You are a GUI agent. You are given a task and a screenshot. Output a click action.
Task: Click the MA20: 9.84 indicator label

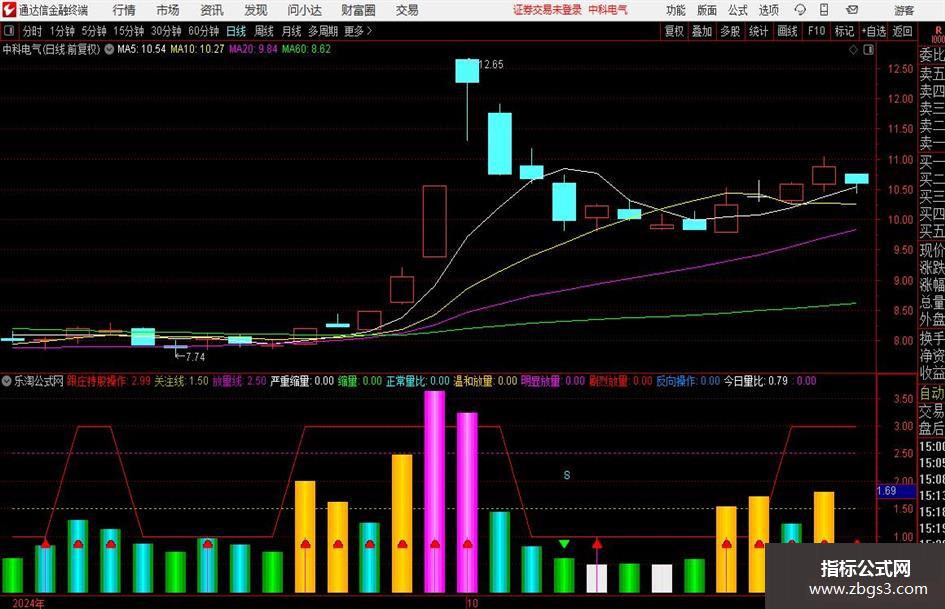coord(253,49)
